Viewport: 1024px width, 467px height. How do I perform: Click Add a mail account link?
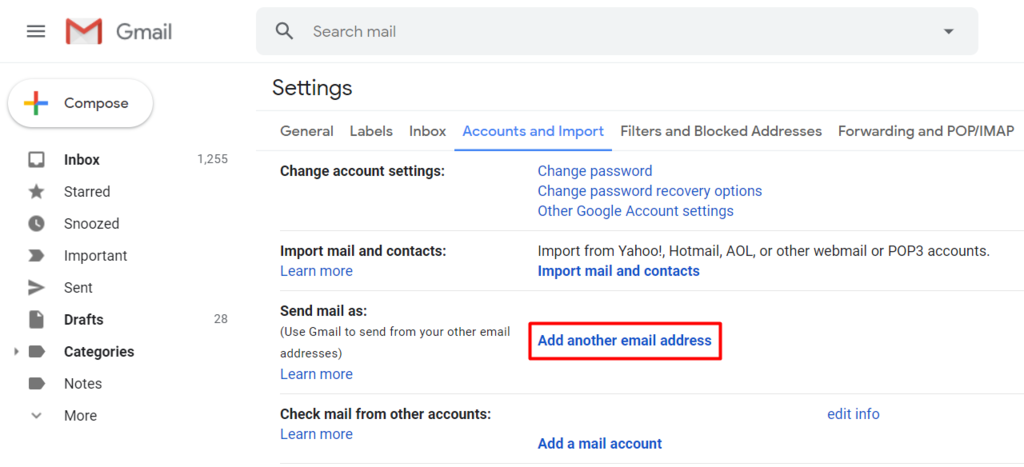click(x=600, y=443)
